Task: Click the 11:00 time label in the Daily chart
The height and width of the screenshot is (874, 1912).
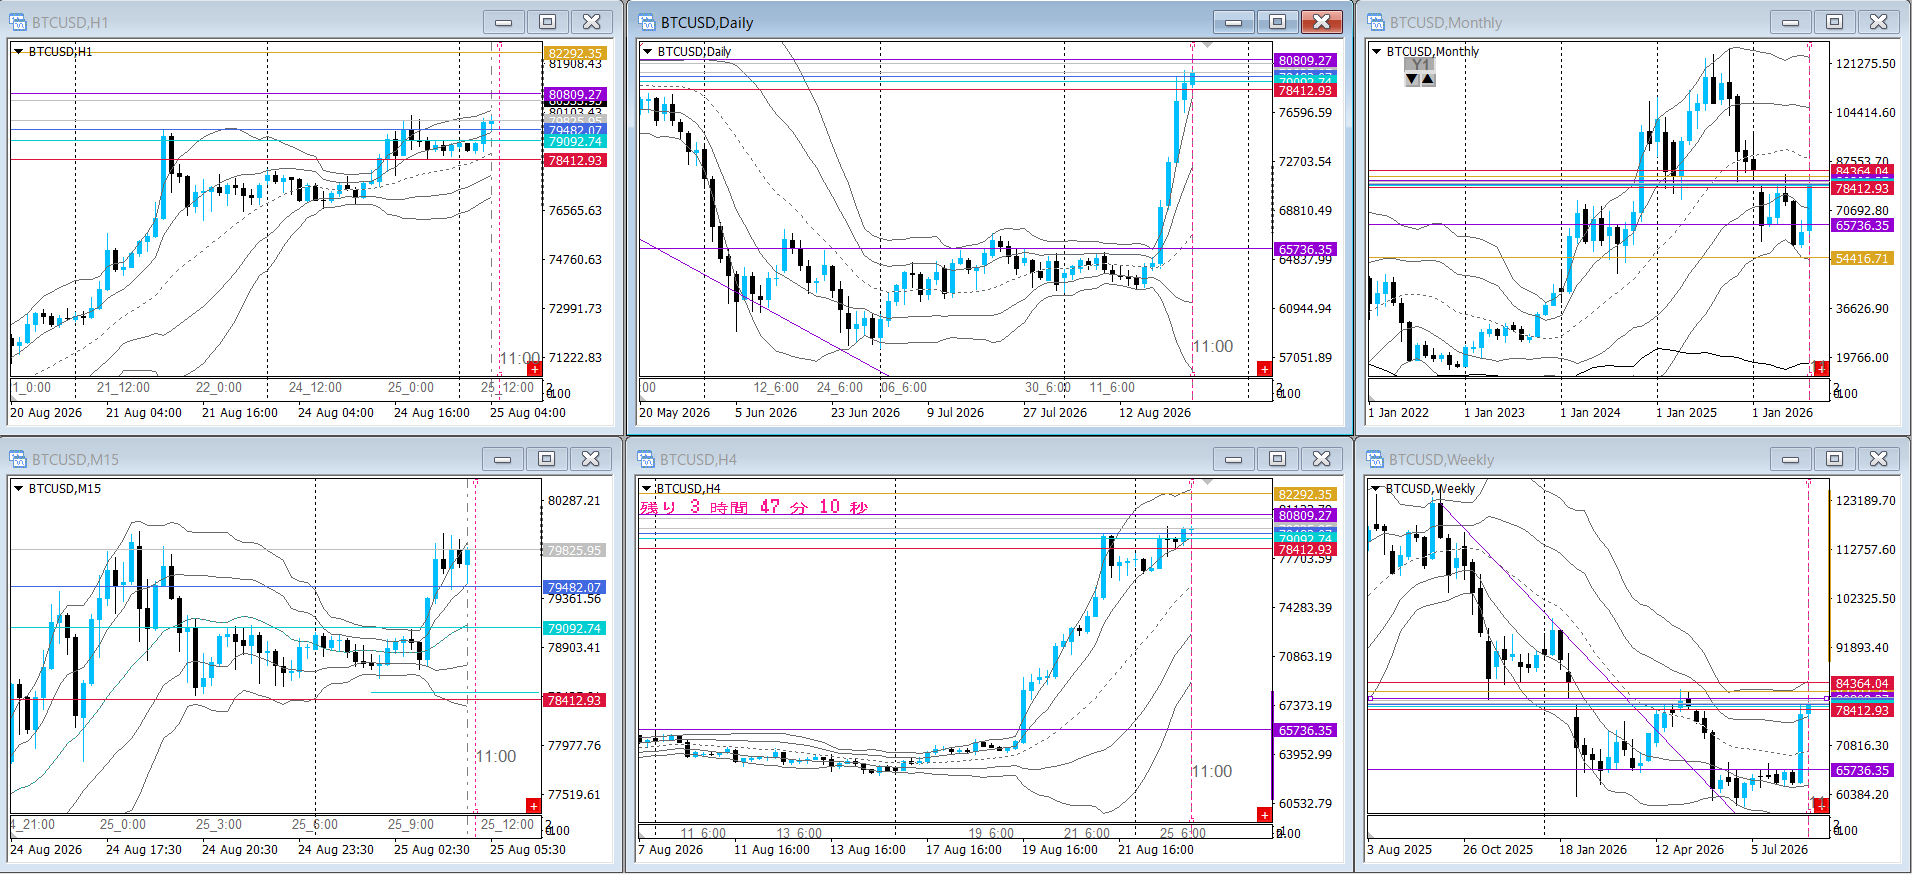Action: 1213,346
